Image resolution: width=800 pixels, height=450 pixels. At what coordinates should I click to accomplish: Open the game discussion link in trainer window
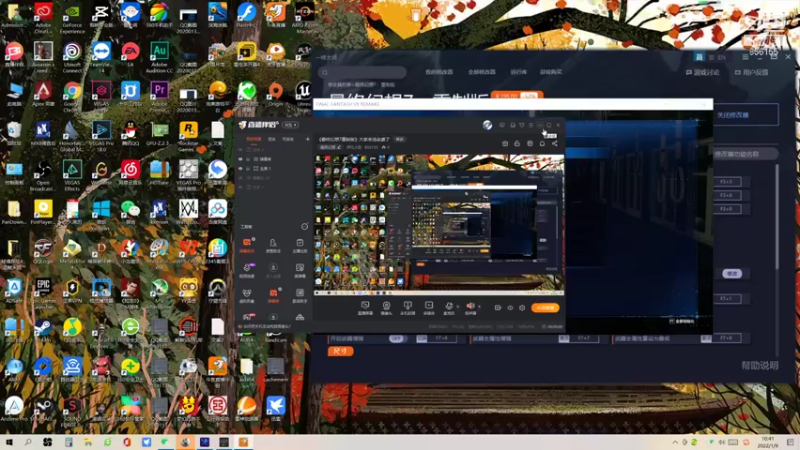703,72
